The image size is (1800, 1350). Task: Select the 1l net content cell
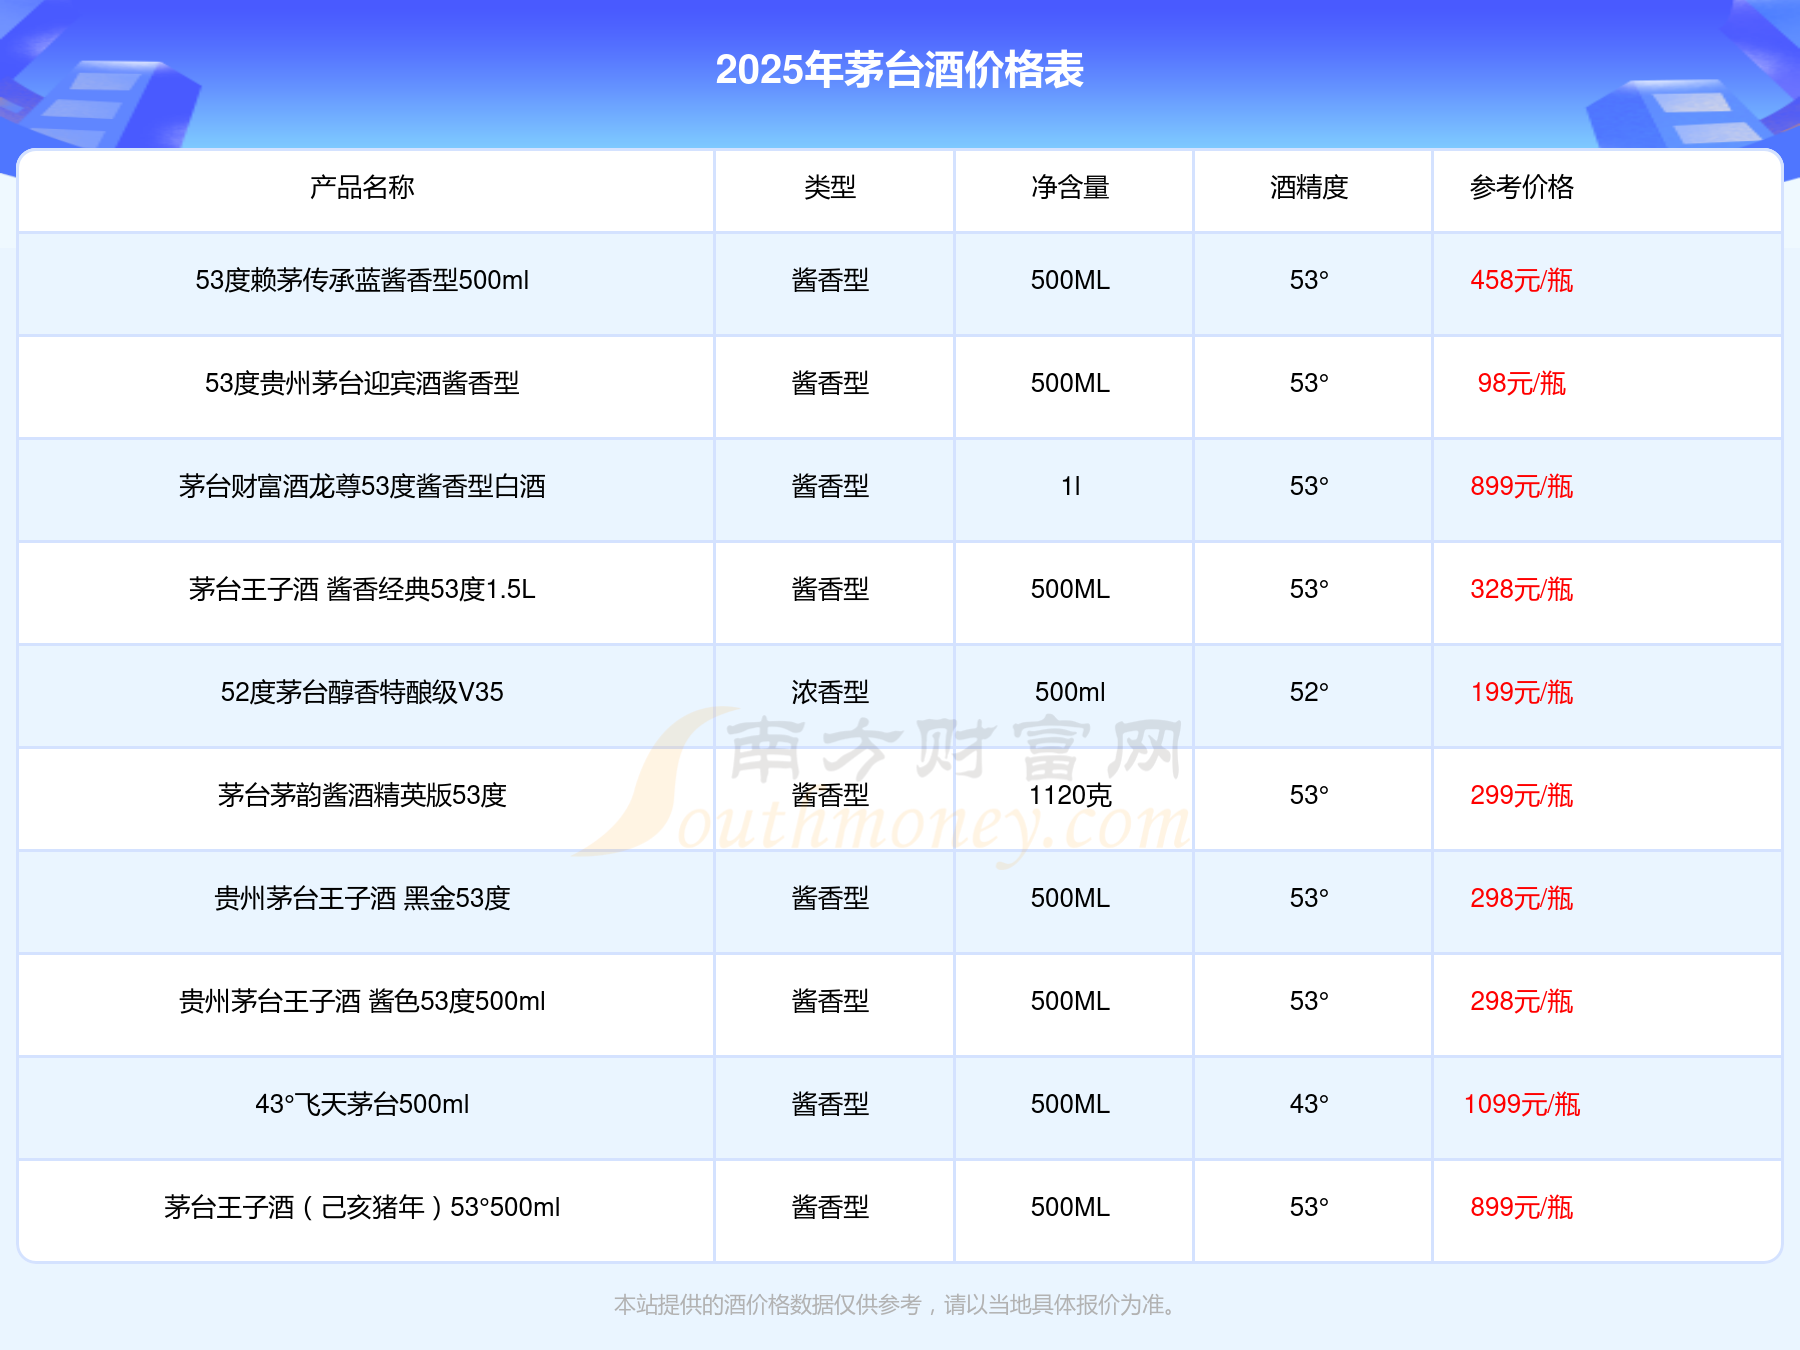click(x=1070, y=486)
